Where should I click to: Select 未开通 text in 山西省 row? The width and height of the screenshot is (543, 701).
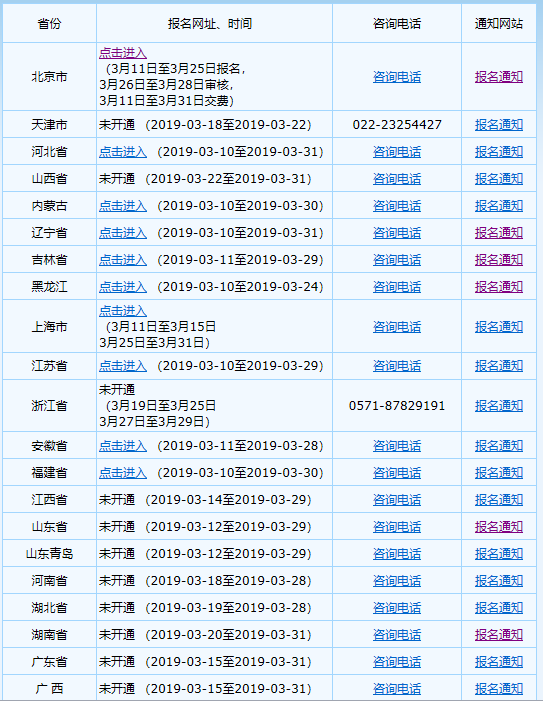click(117, 178)
